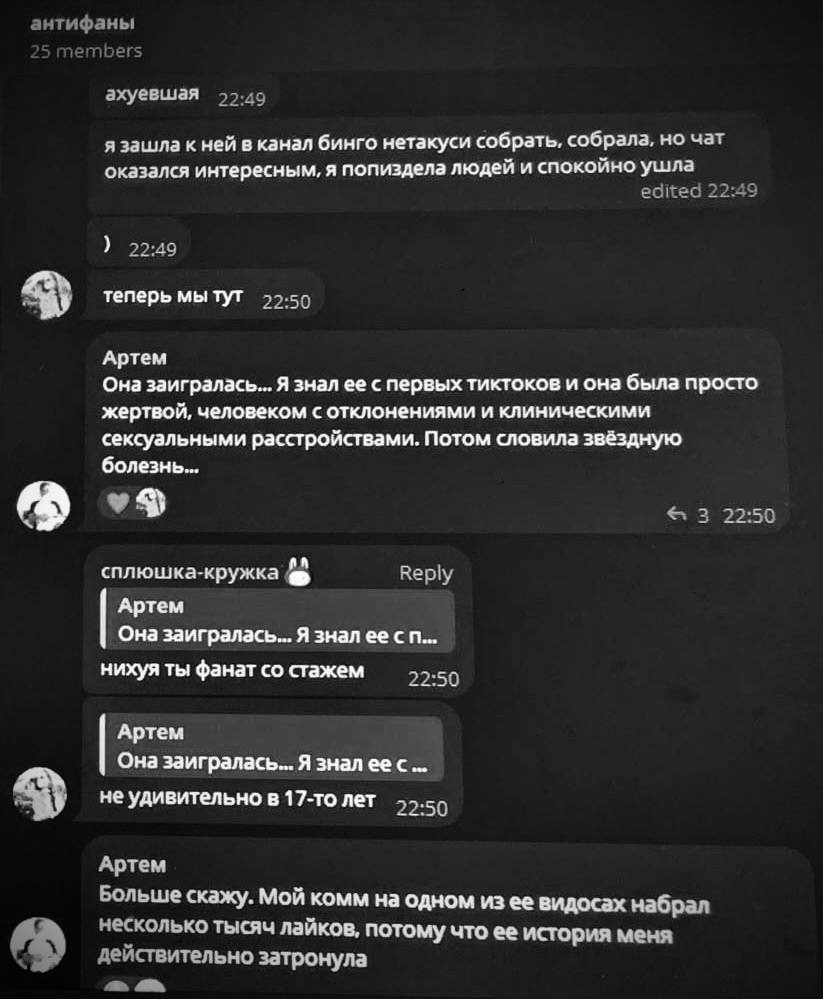Jump to quoted message above 'не удивительно'
Screen dimensions: 823x999
click(x=271, y=747)
